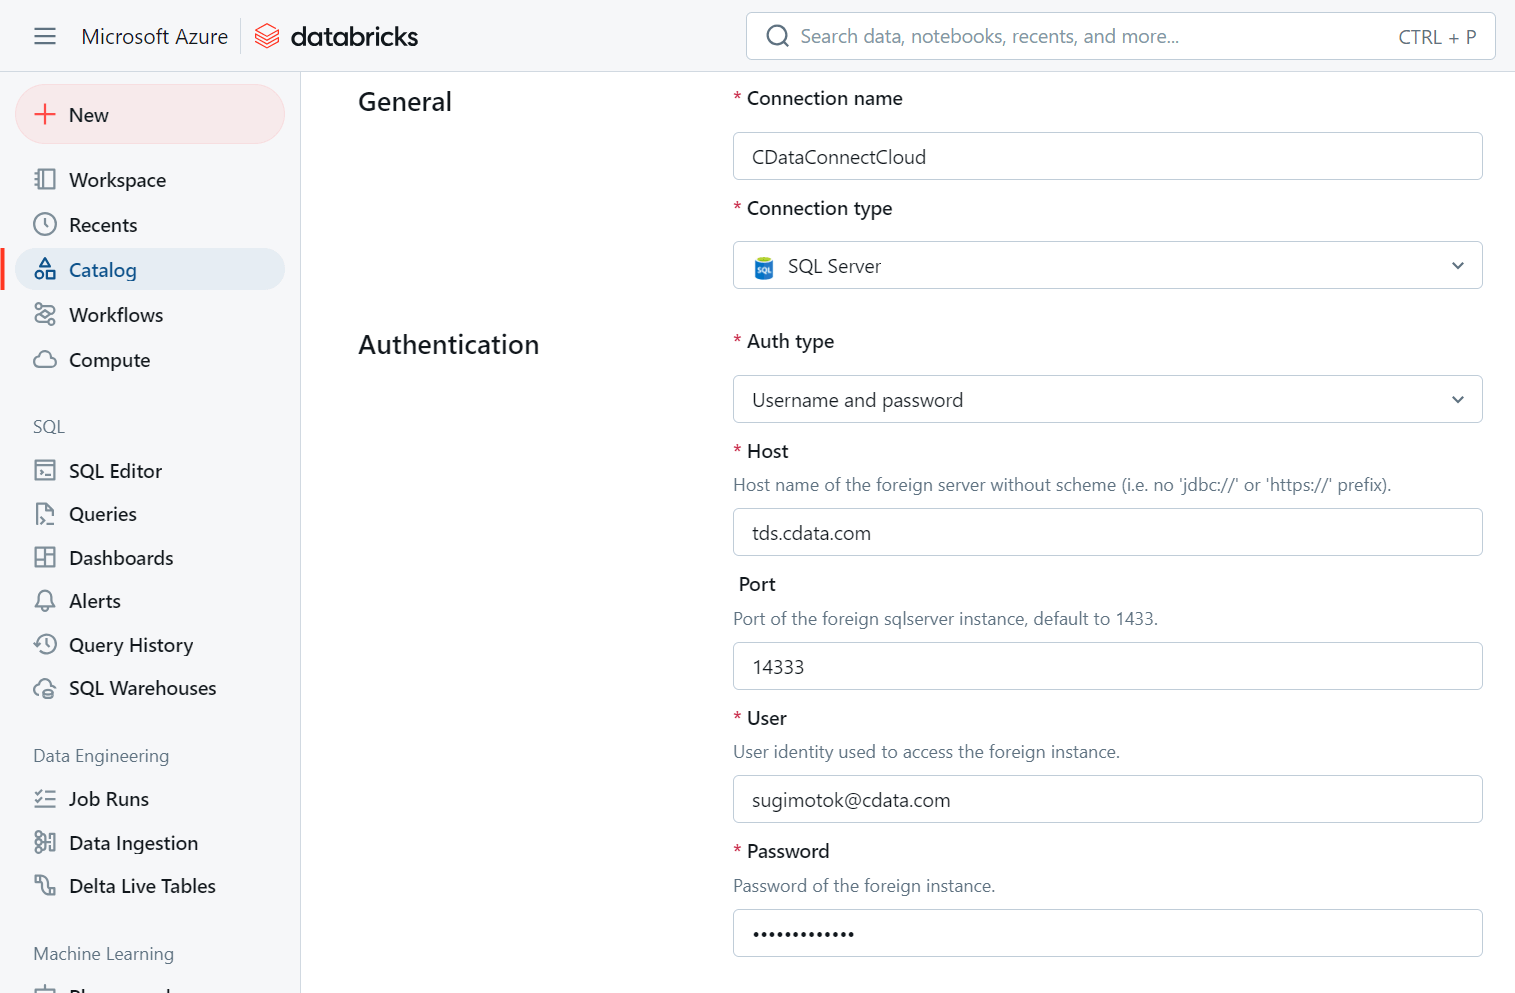1515x993 pixels.
Task: Open Data Ingestion in sidebar
Action: (x=150, y=842)
